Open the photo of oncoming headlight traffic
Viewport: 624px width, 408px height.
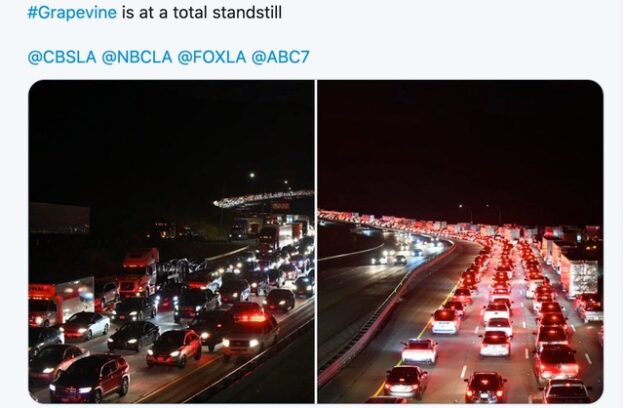[x=171, y=242]
